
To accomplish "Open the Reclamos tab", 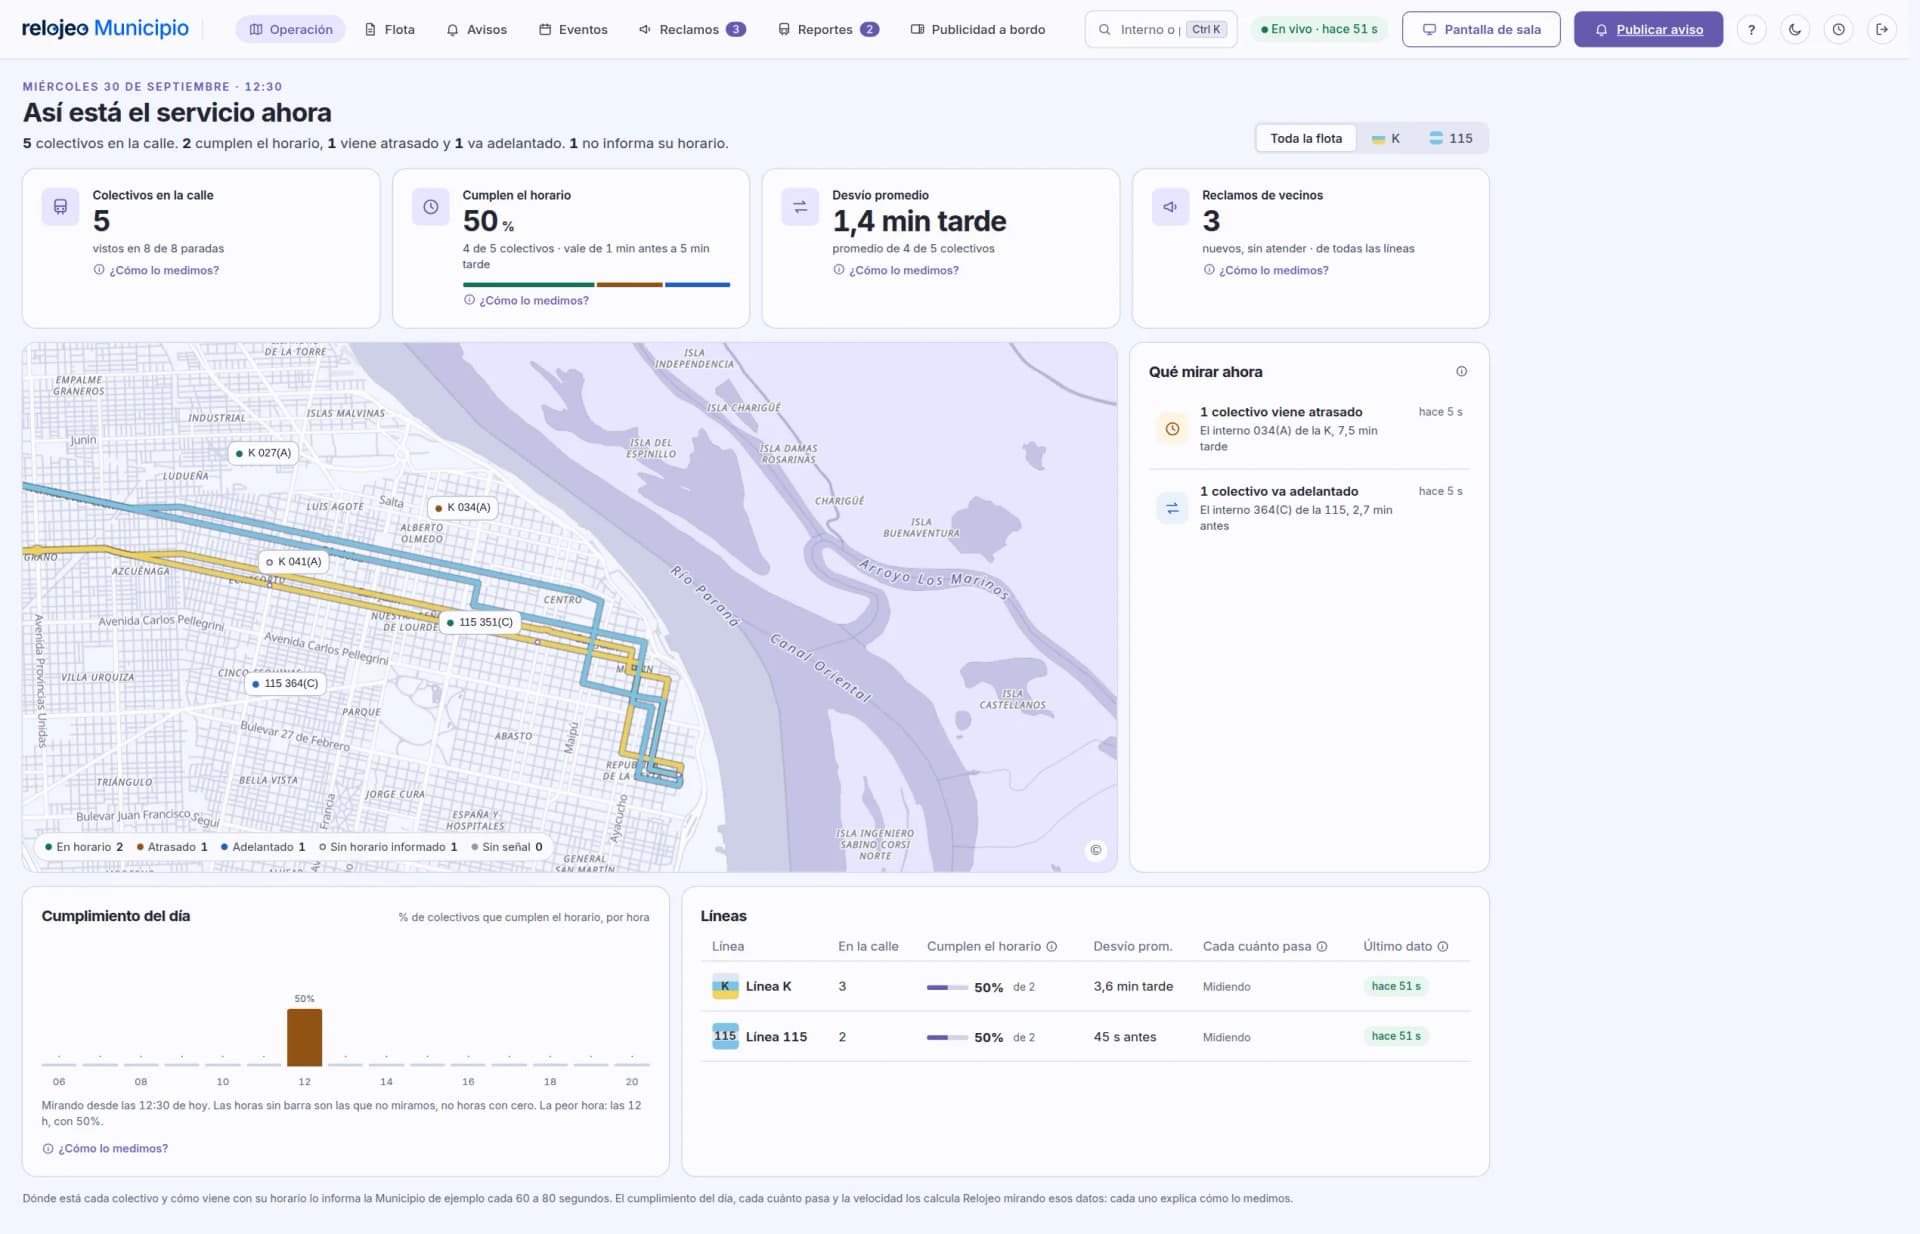I will tap(692, 30).
